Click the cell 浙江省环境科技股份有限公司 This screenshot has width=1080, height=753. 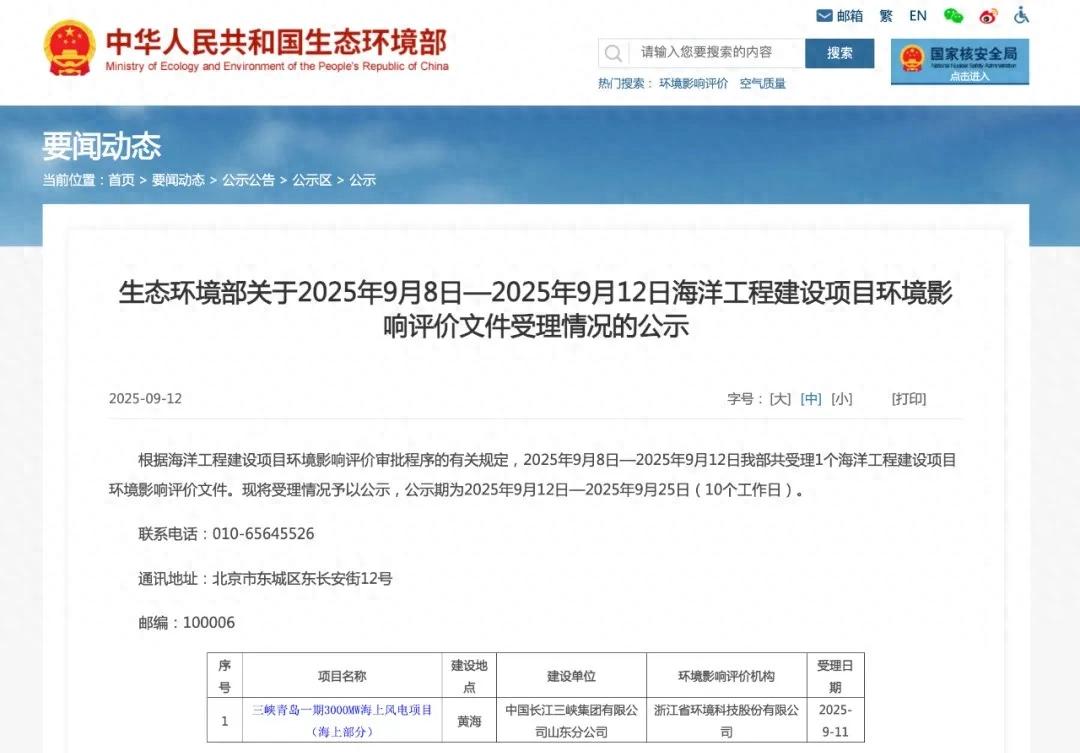(x=726, y=721)
